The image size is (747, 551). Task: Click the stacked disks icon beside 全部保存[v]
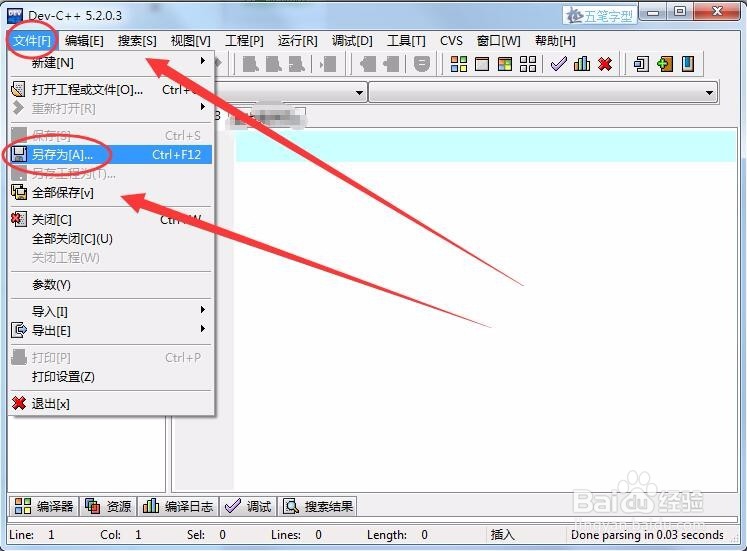tap(19, 192)
